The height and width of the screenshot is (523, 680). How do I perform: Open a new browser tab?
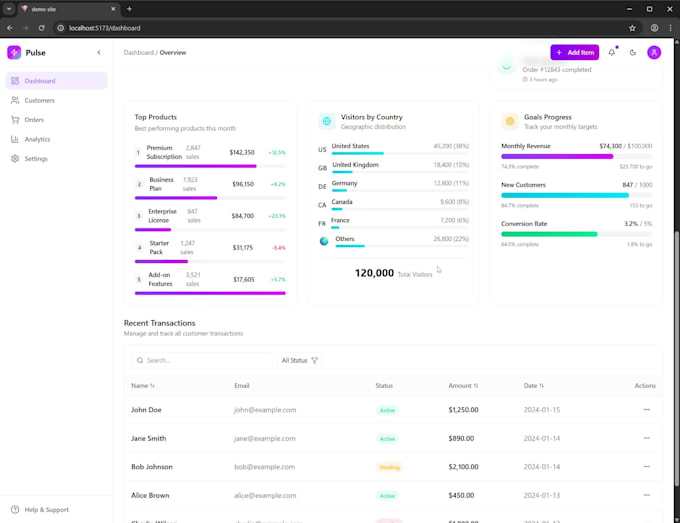pyautogui.click(x=129, y=9)
